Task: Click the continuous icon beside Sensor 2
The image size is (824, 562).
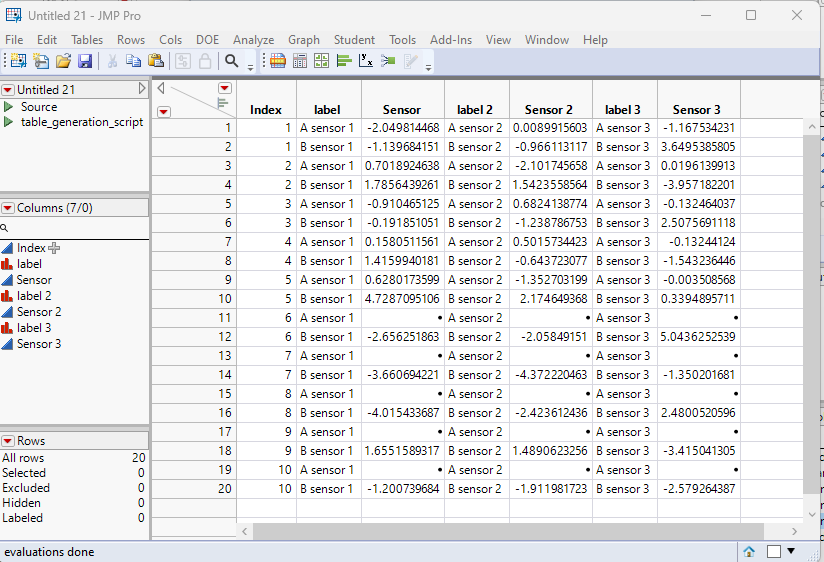Action: click(7, 312)
